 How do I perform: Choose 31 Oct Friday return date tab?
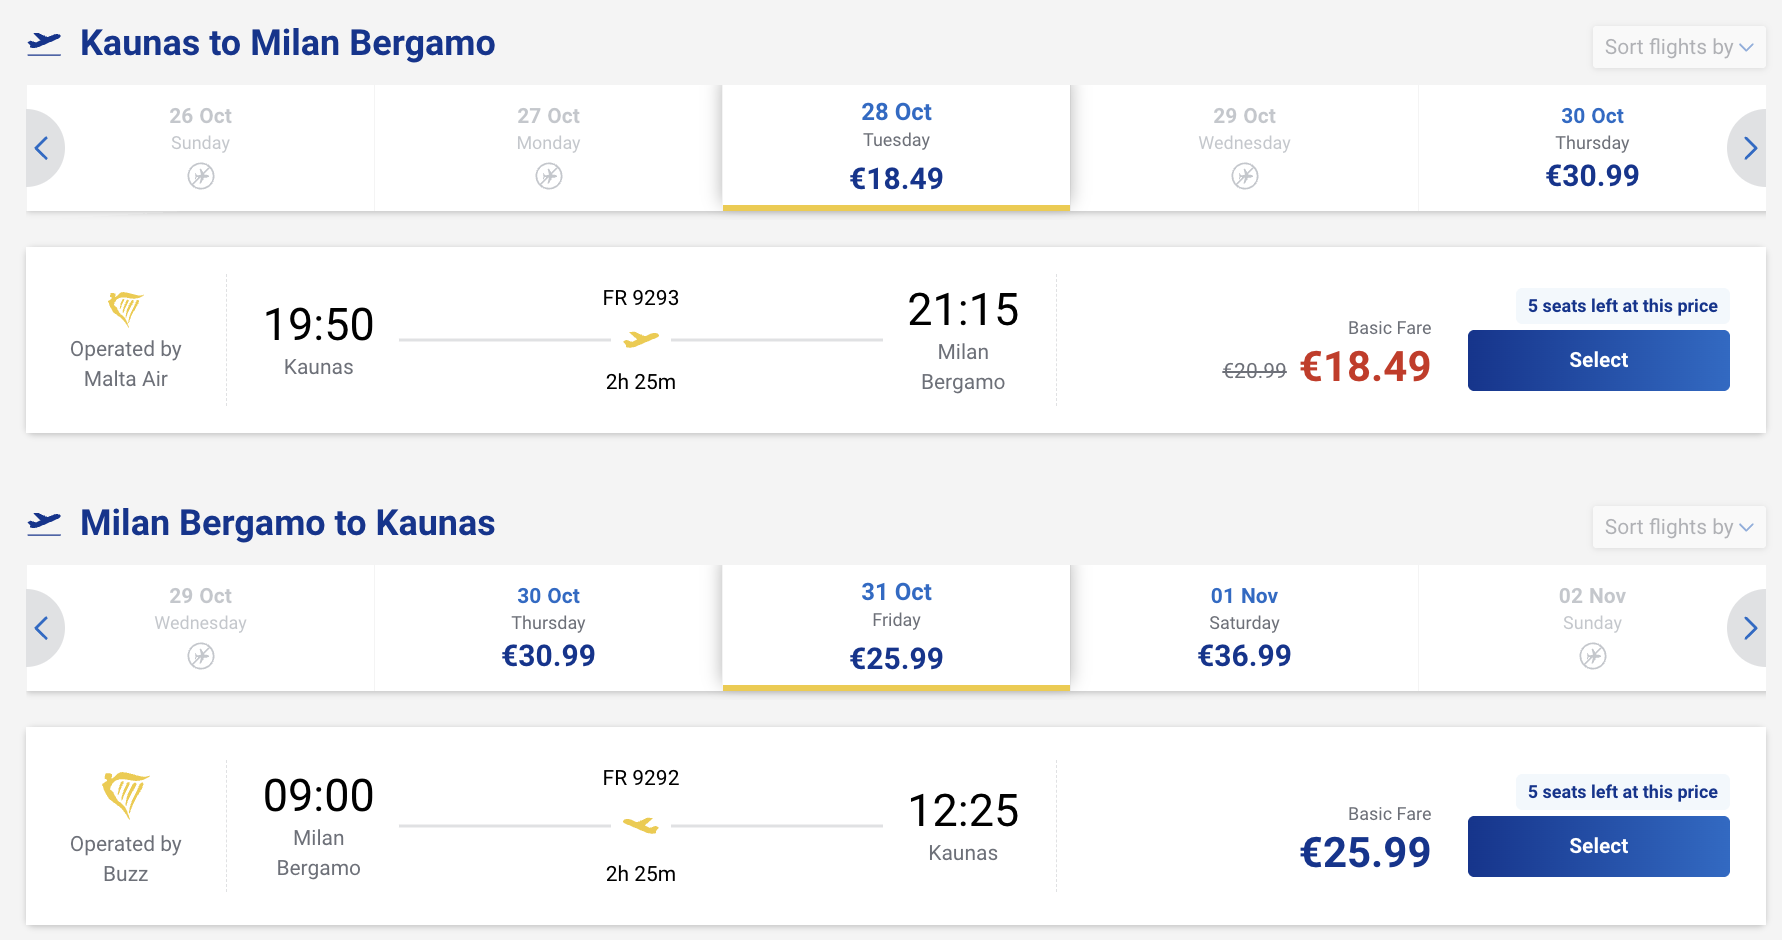(896, 628)
